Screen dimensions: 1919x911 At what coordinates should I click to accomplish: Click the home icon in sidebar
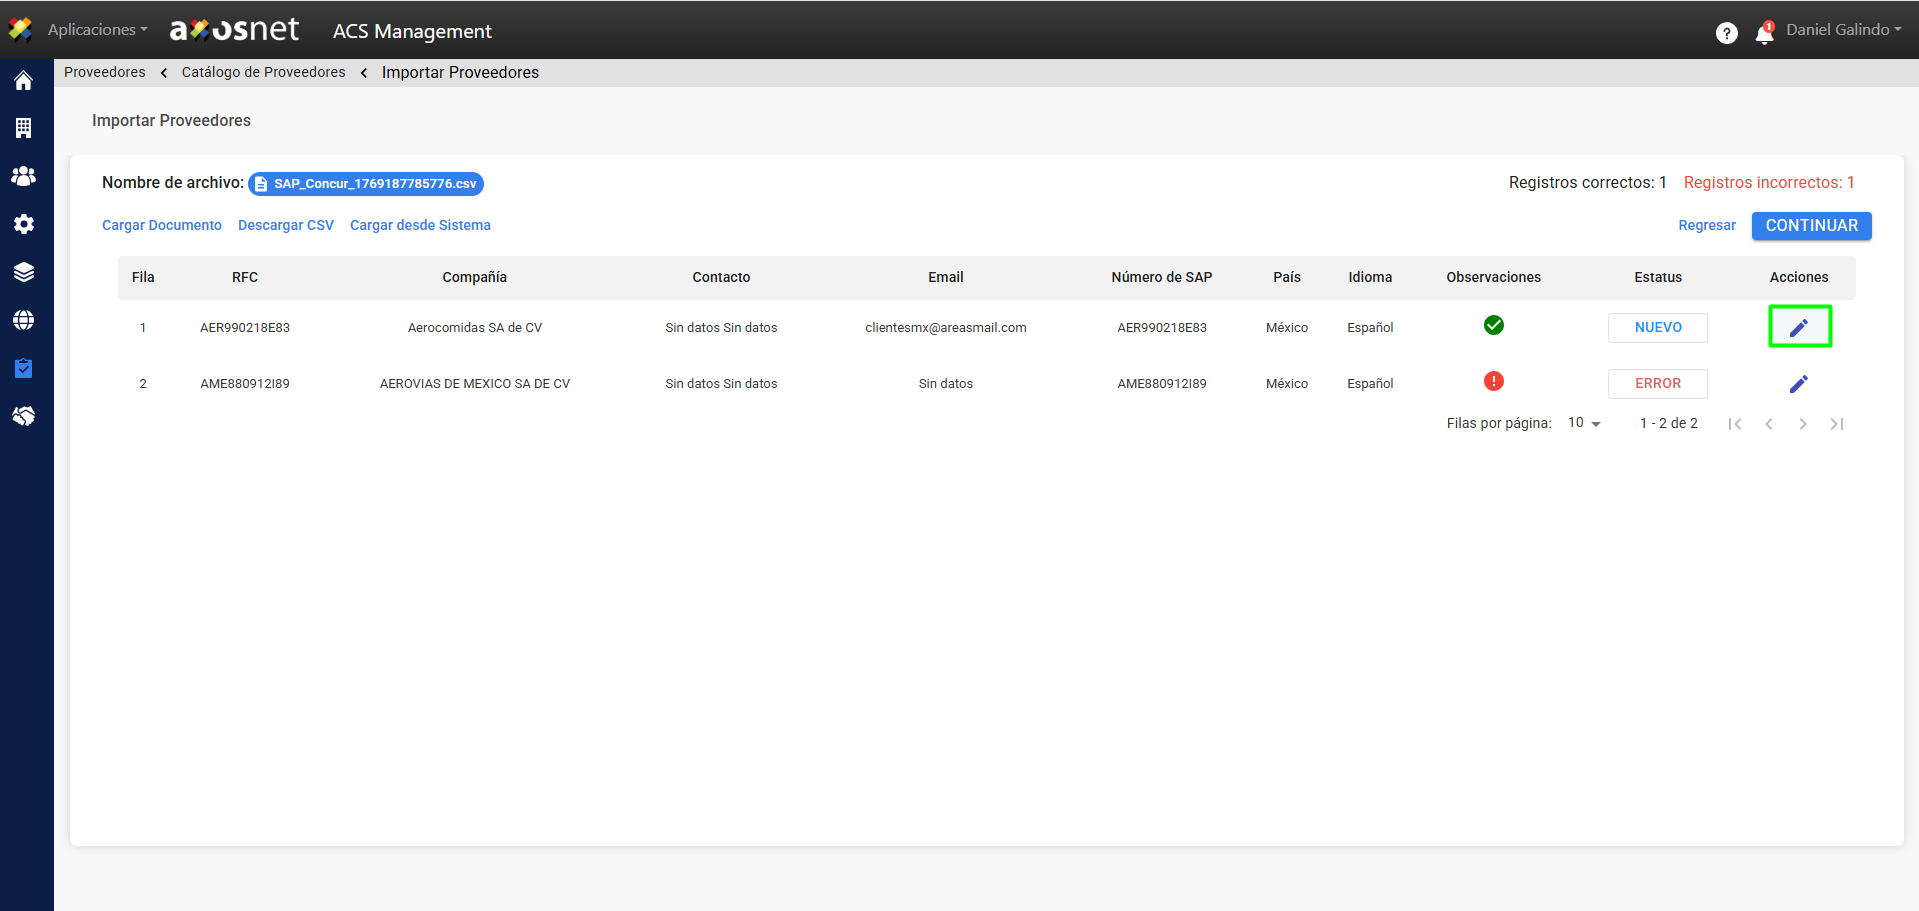[x=24, y=81]
